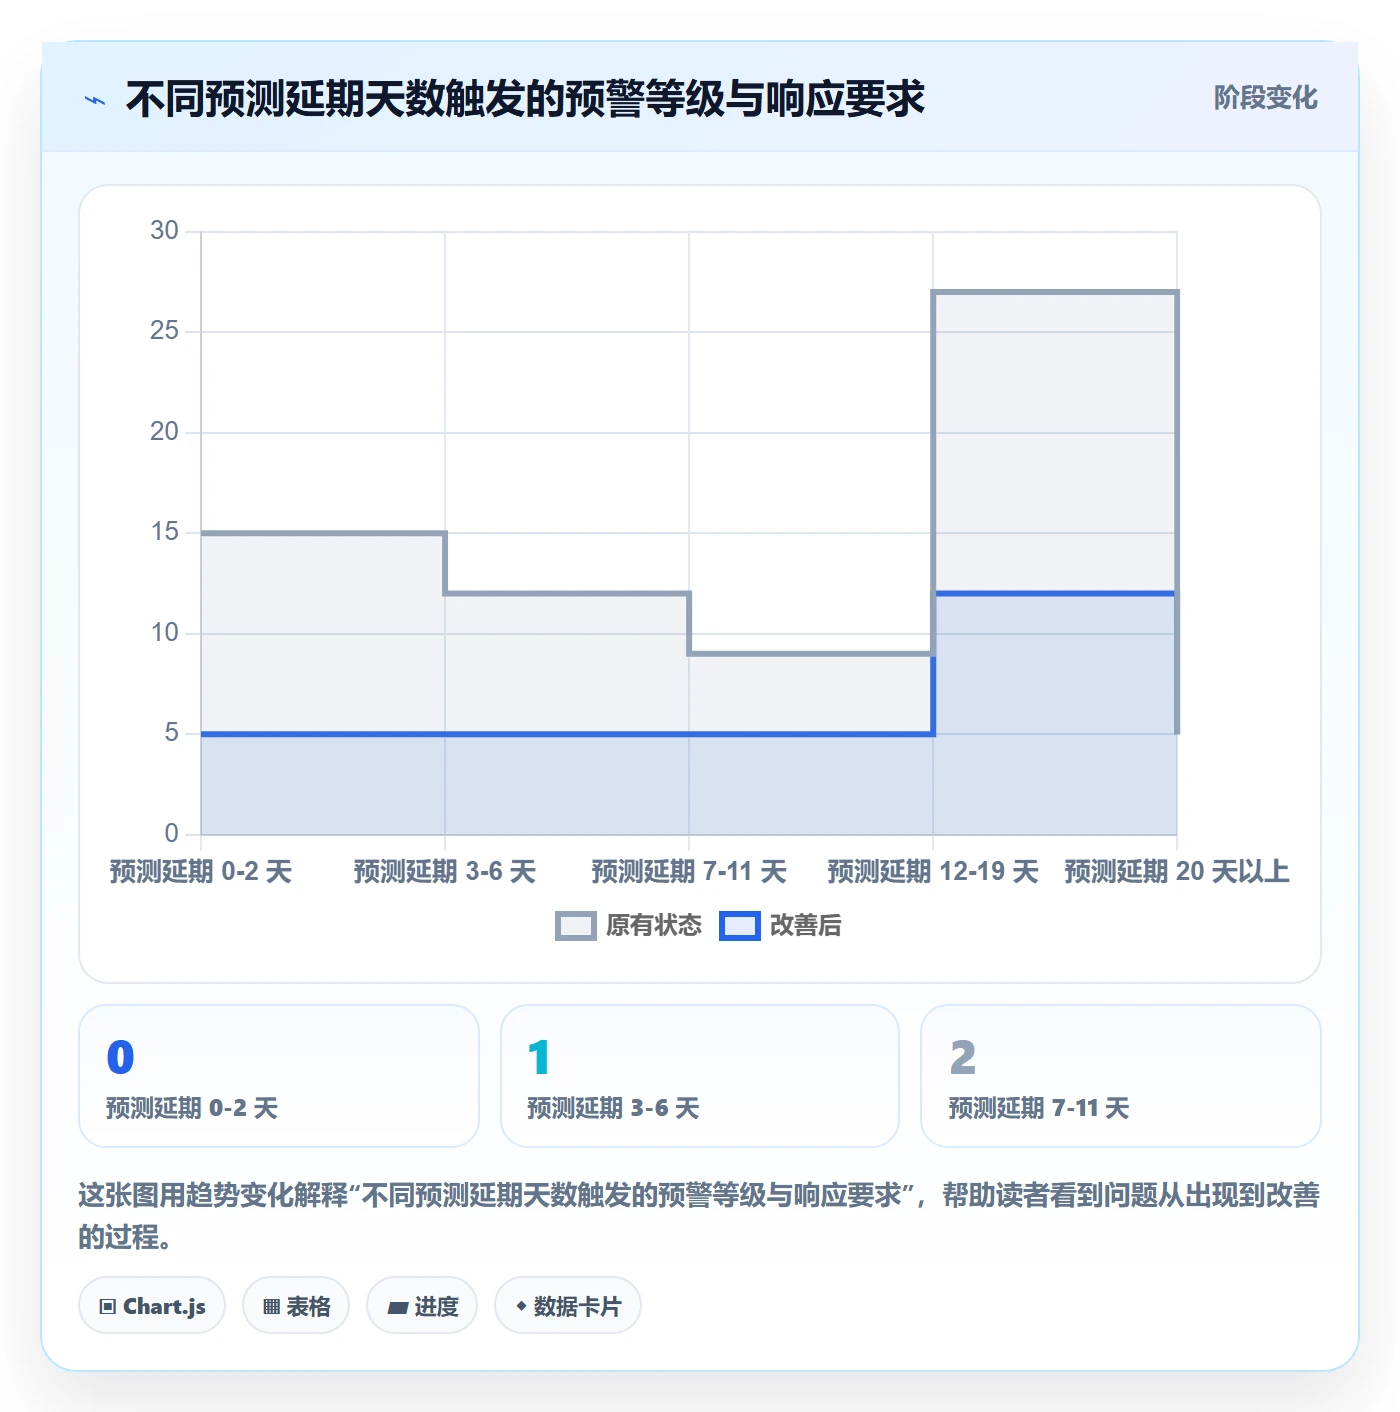Click the Chart.js chip's square icon
This screenshot has width=1400, height=1412.
(108, 1307)
